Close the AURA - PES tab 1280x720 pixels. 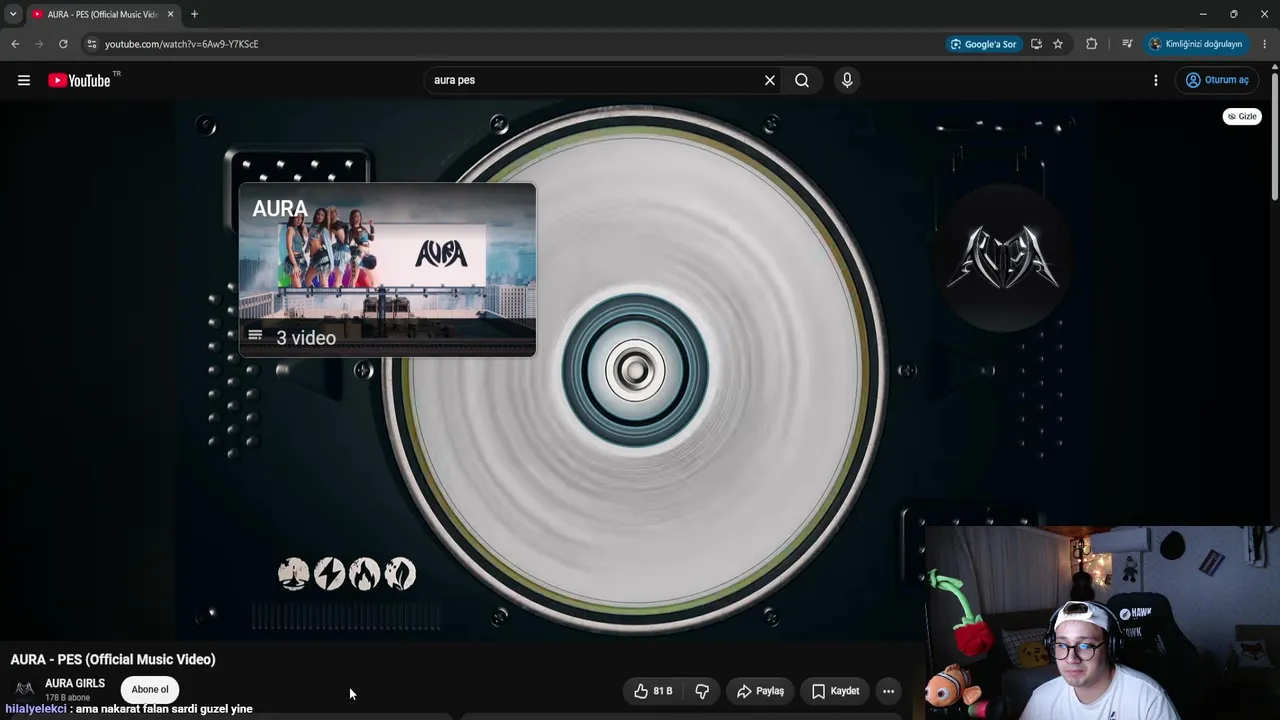pos(170,14)
